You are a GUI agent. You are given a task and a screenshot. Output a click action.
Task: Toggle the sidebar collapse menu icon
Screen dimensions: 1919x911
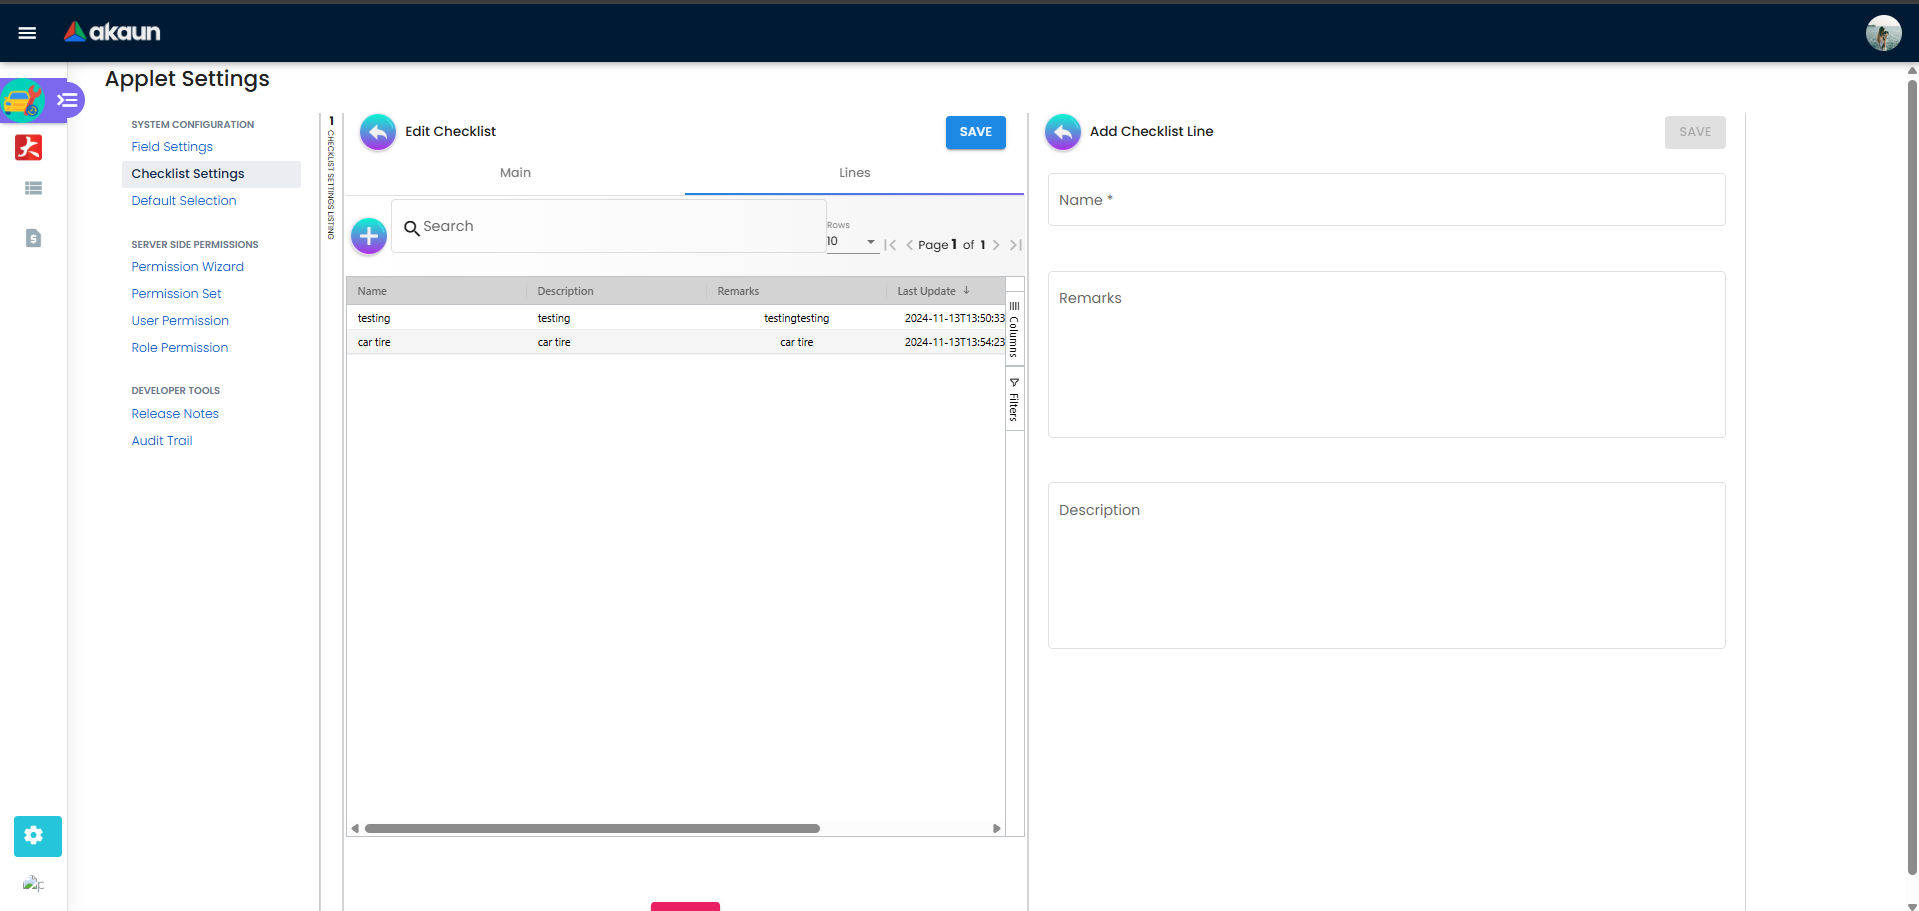(67, 100)
